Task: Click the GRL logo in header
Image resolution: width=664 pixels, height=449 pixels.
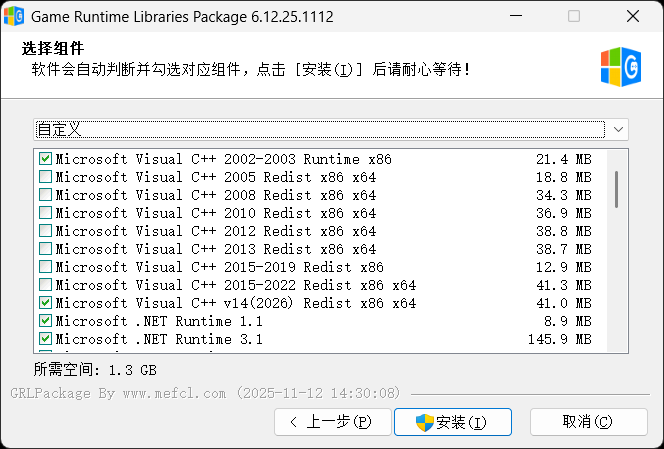Action: click(621, 67)
